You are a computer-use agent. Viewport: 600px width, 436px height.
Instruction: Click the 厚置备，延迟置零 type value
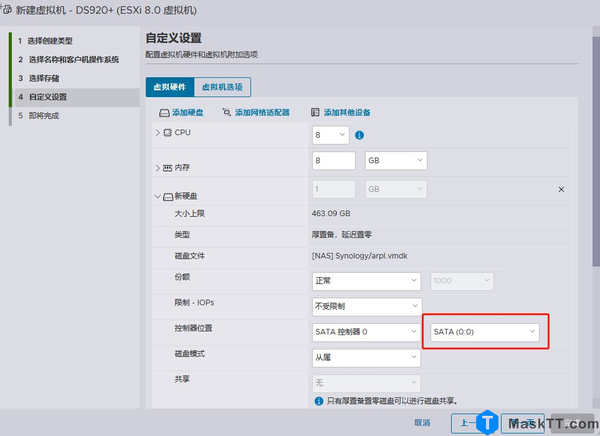[x=342, y=234]
